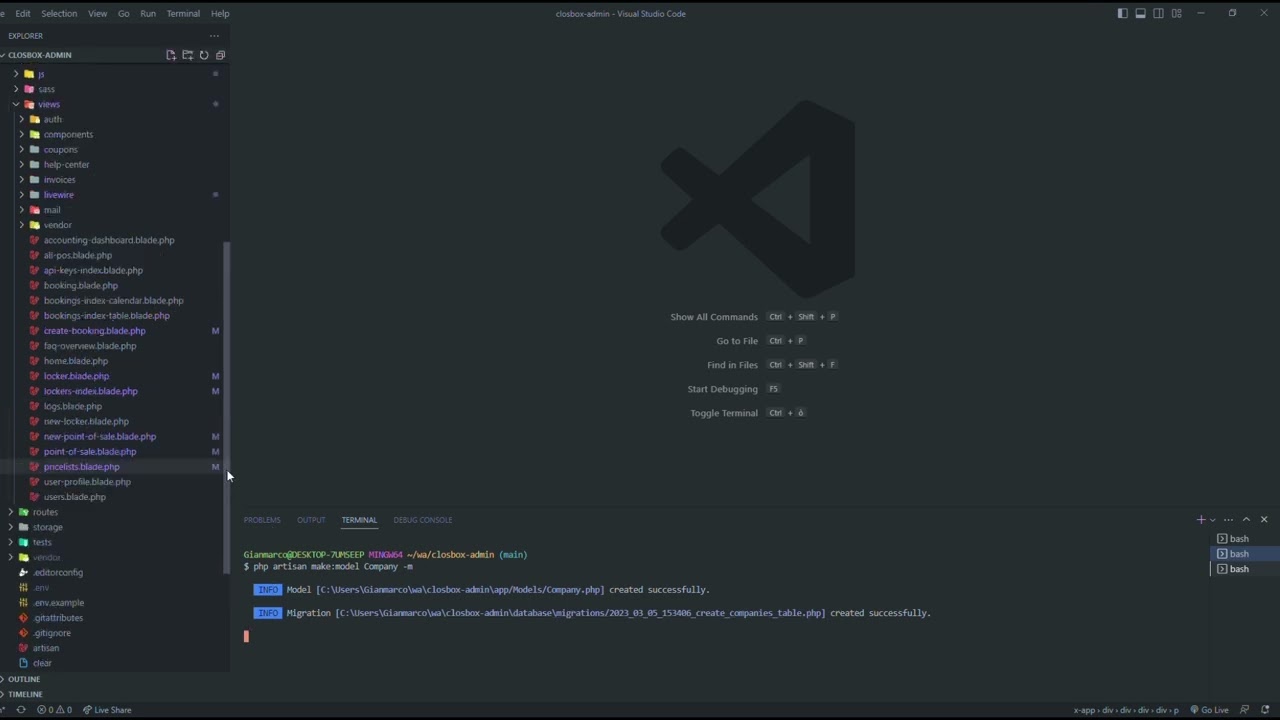Start a Live Share session
The height and width of the screenshot is (720, 1280).
[107, 710]
